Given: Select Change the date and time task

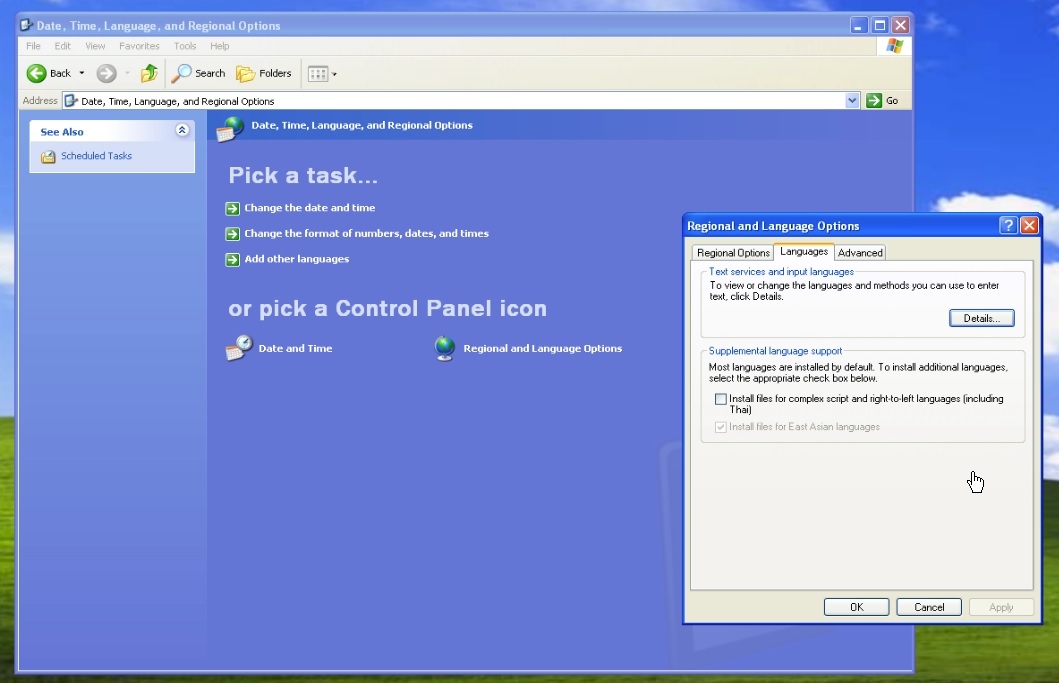Looking at the screenshot, I should (309, 207).
